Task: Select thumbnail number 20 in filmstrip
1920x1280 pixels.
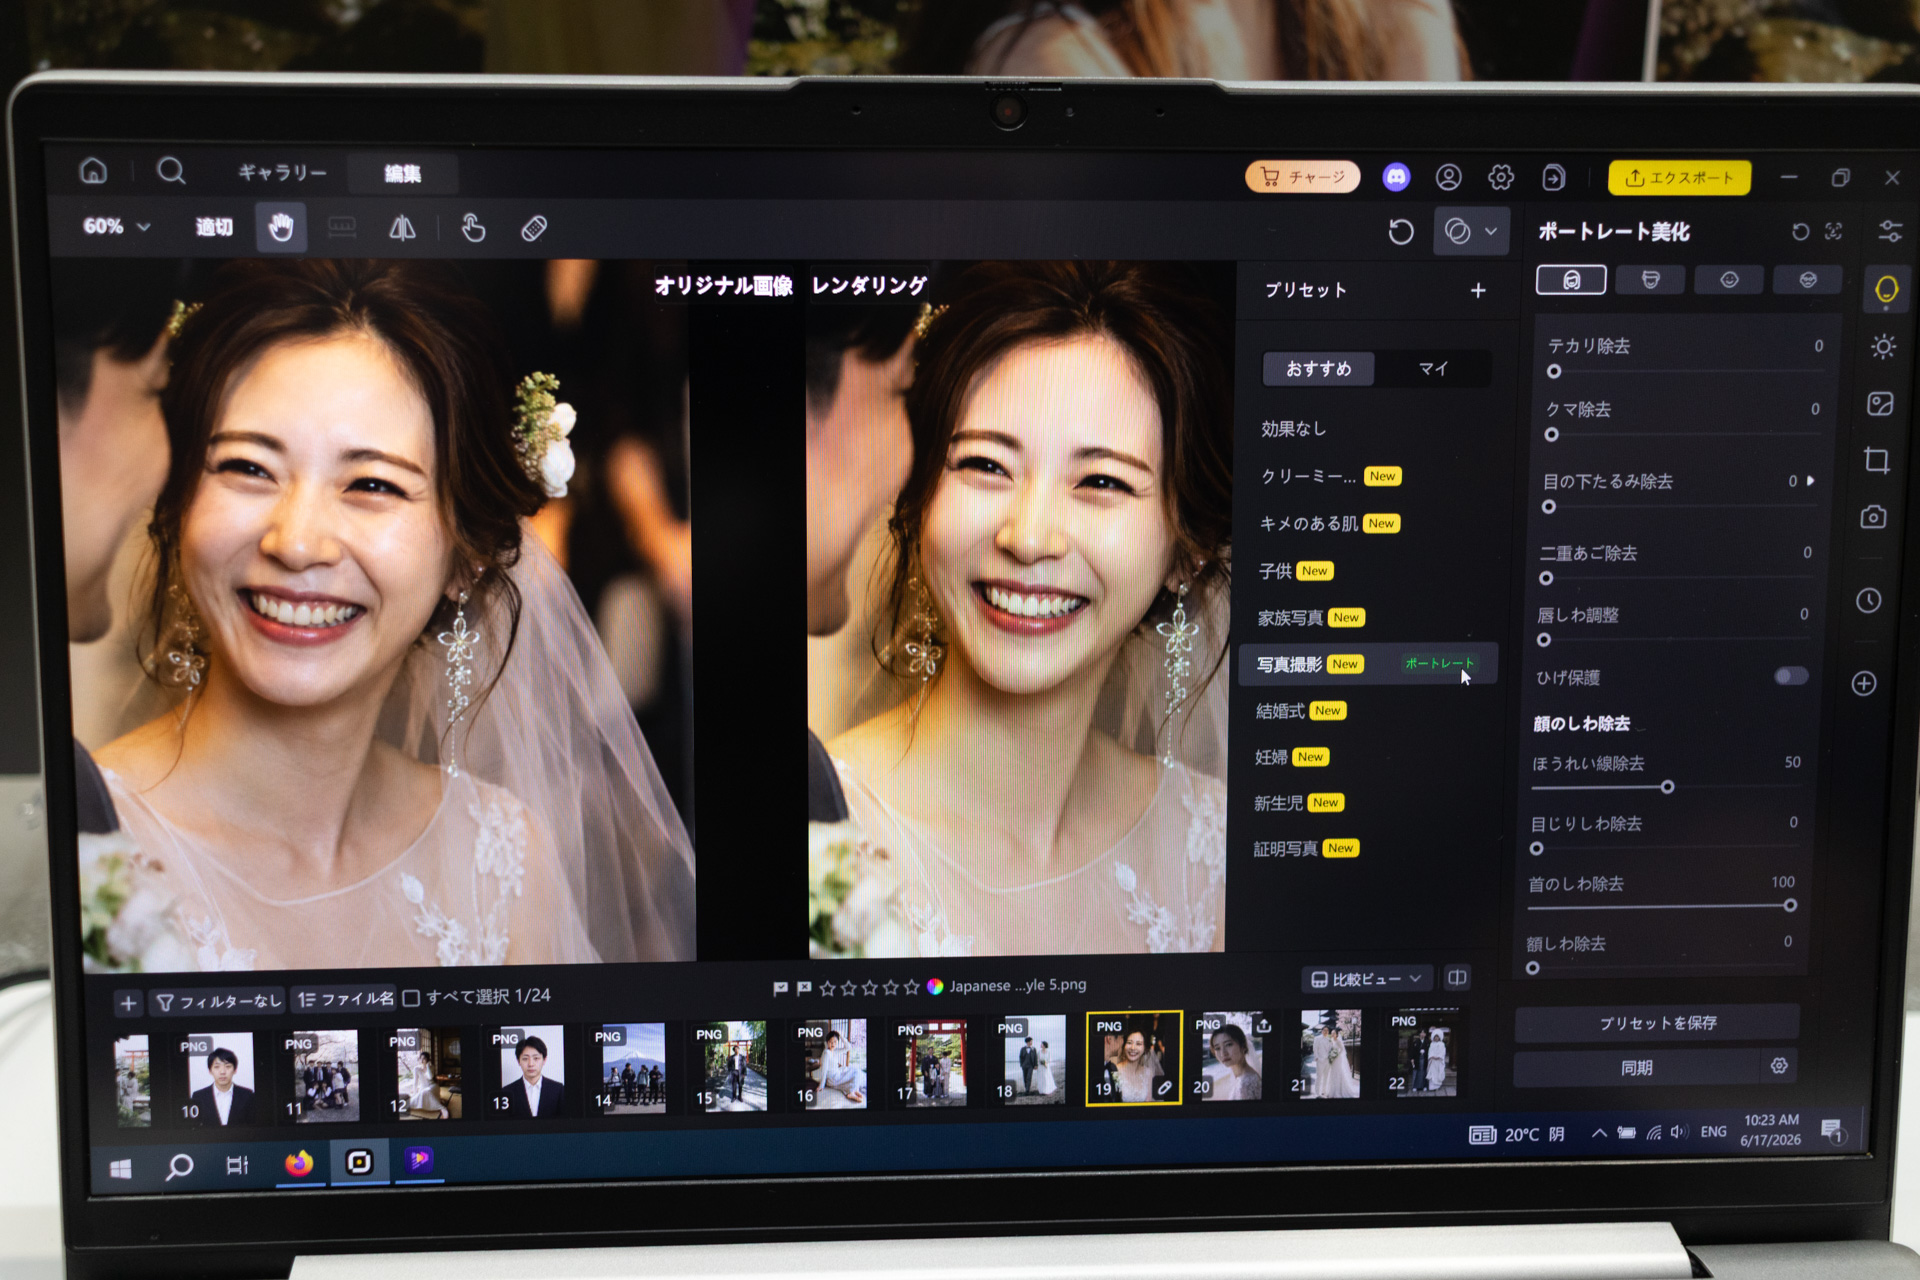Action: click(x=1231, y=1056)
